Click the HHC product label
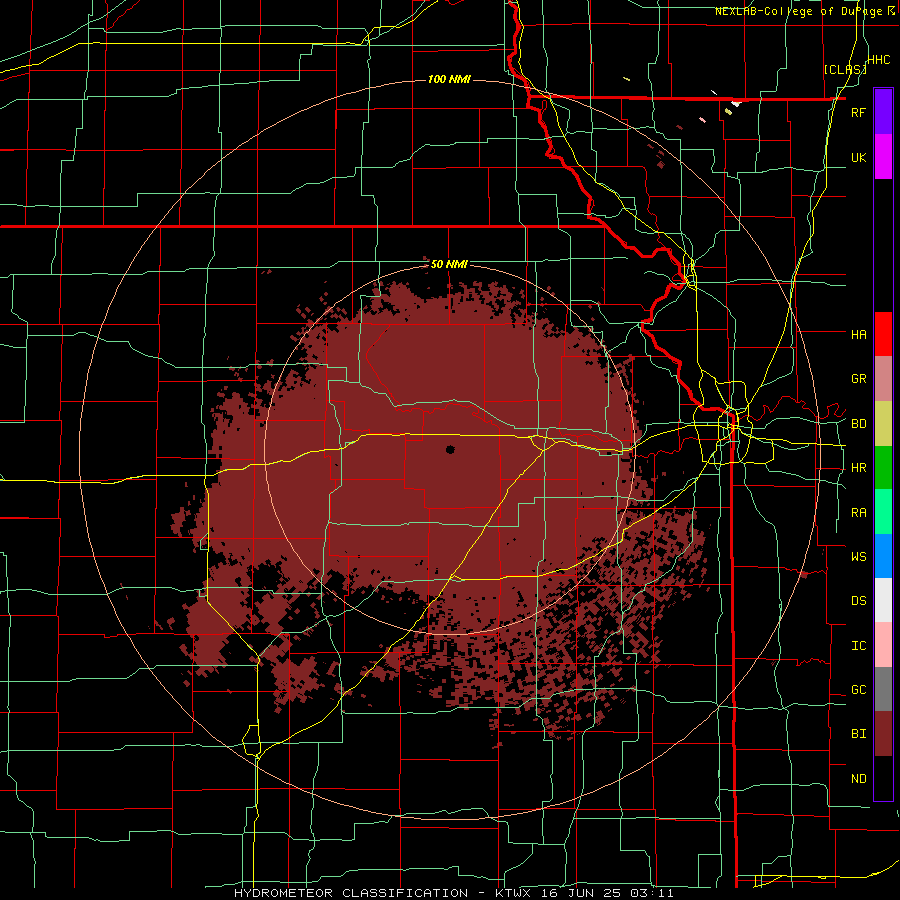This screenshot has height=900, width=900. [x=879, y=60]
